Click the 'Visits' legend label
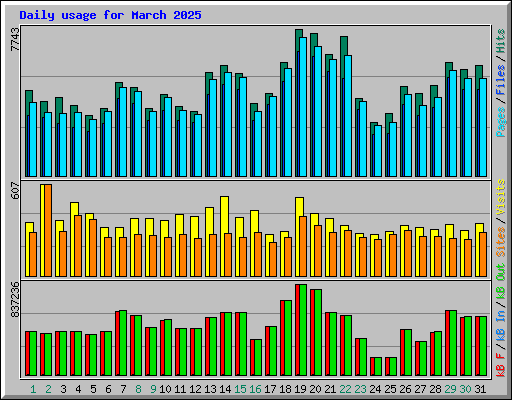Viewport: 512px width, 400px height. pos(501,197)
